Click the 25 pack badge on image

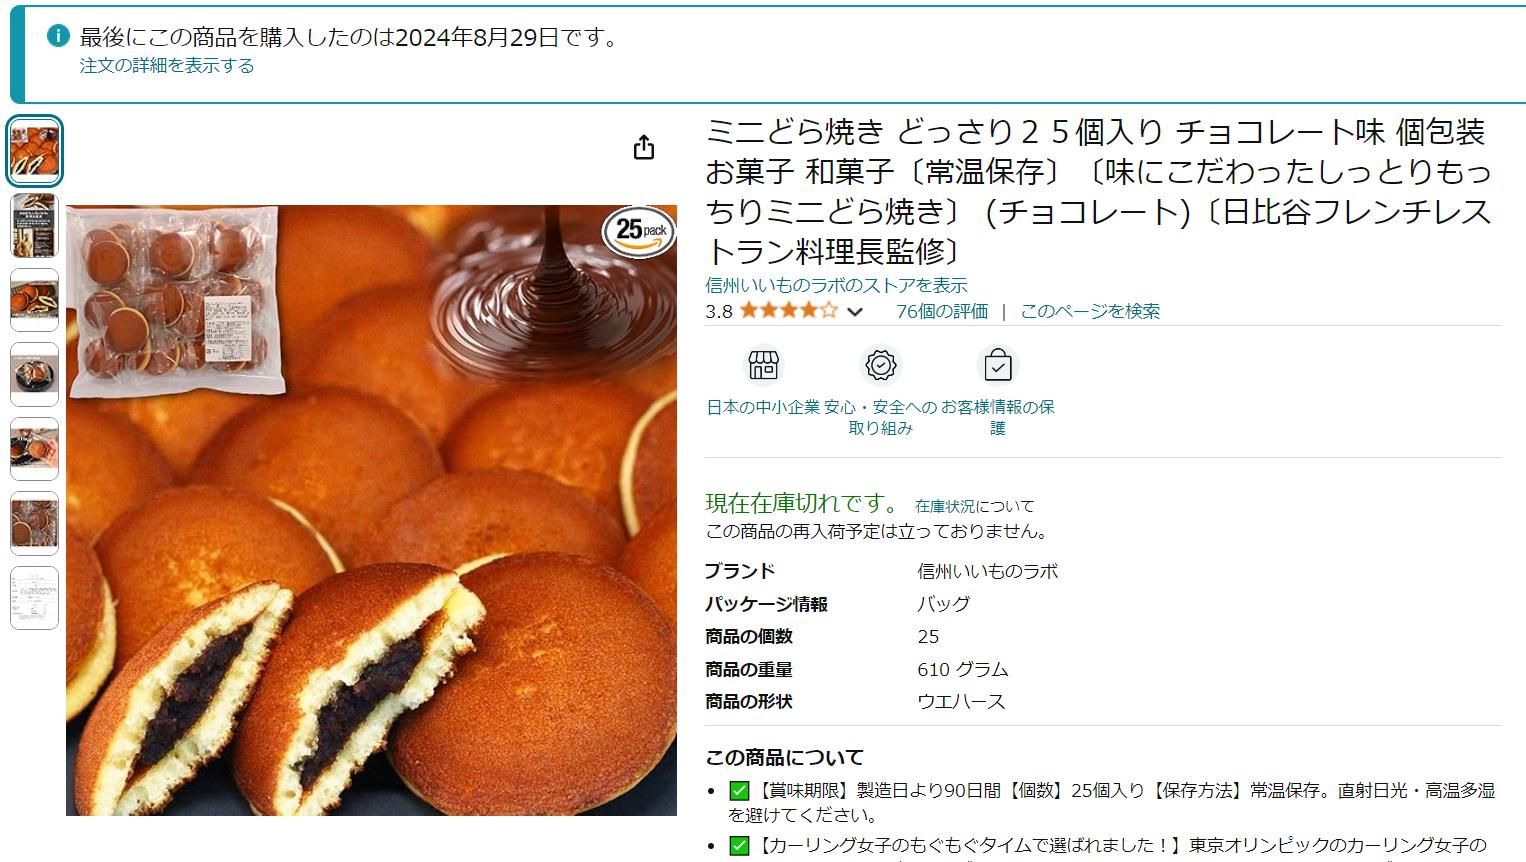click(x=640, y=232)
